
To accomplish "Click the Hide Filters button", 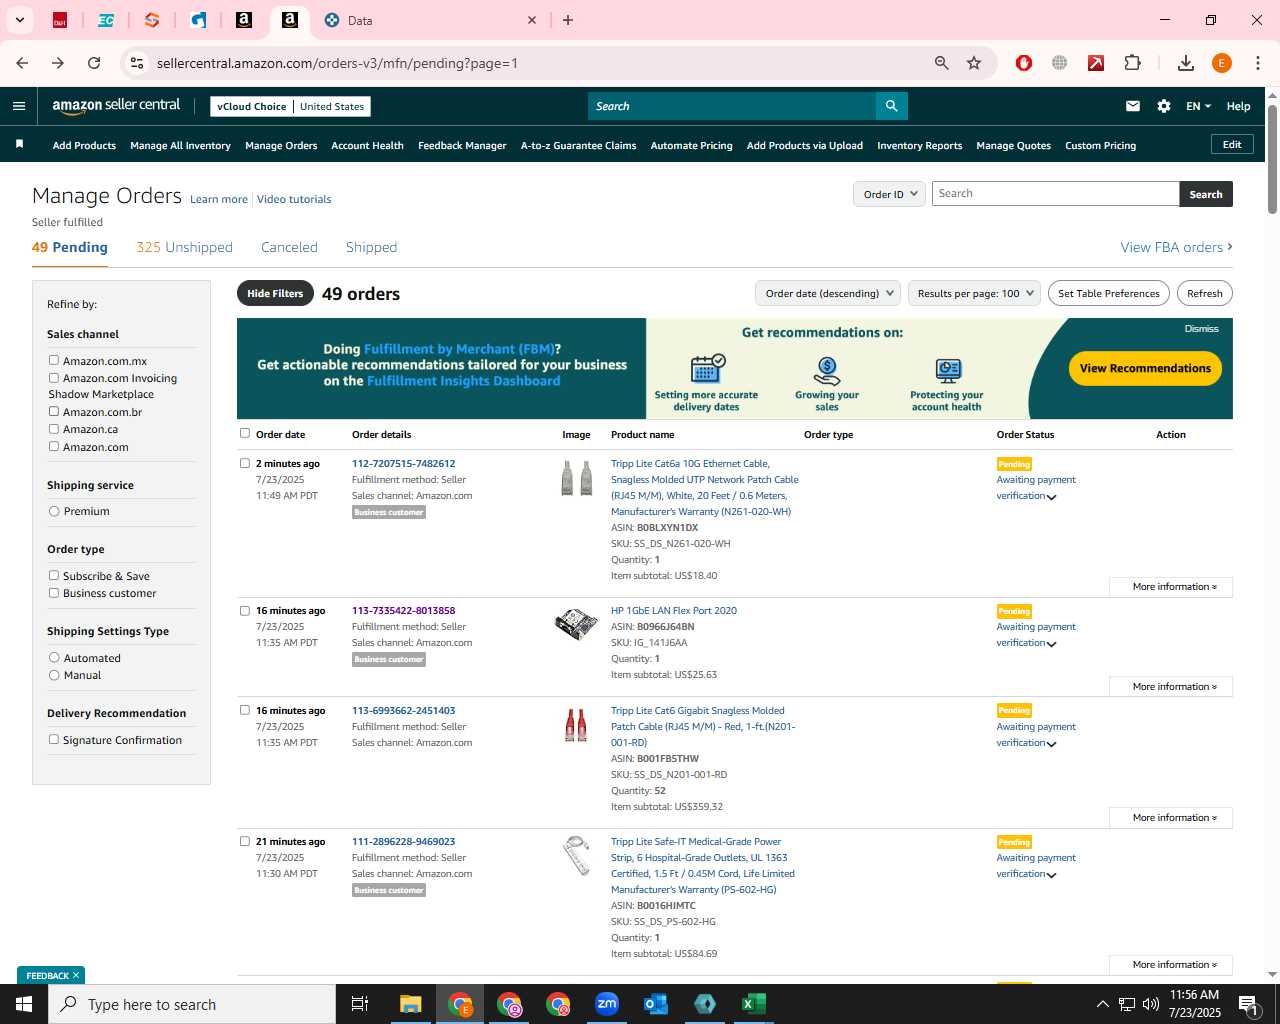I will tap(275, 293).
